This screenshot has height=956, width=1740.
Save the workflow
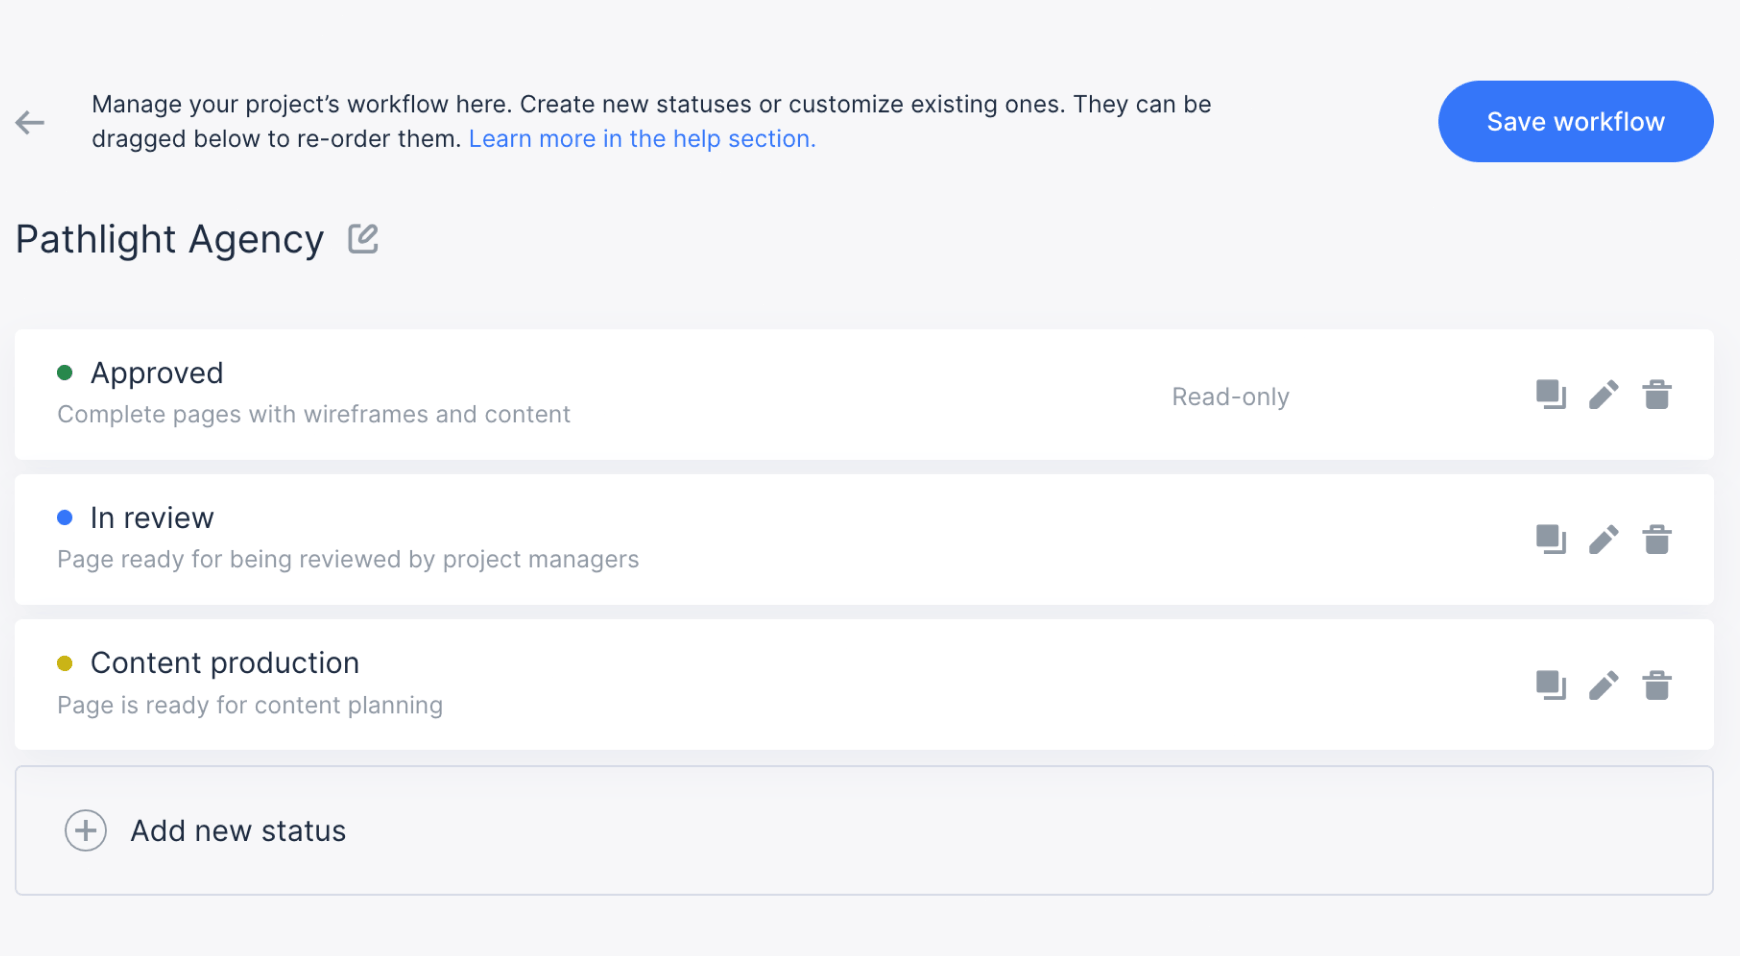click(1575, 121)
